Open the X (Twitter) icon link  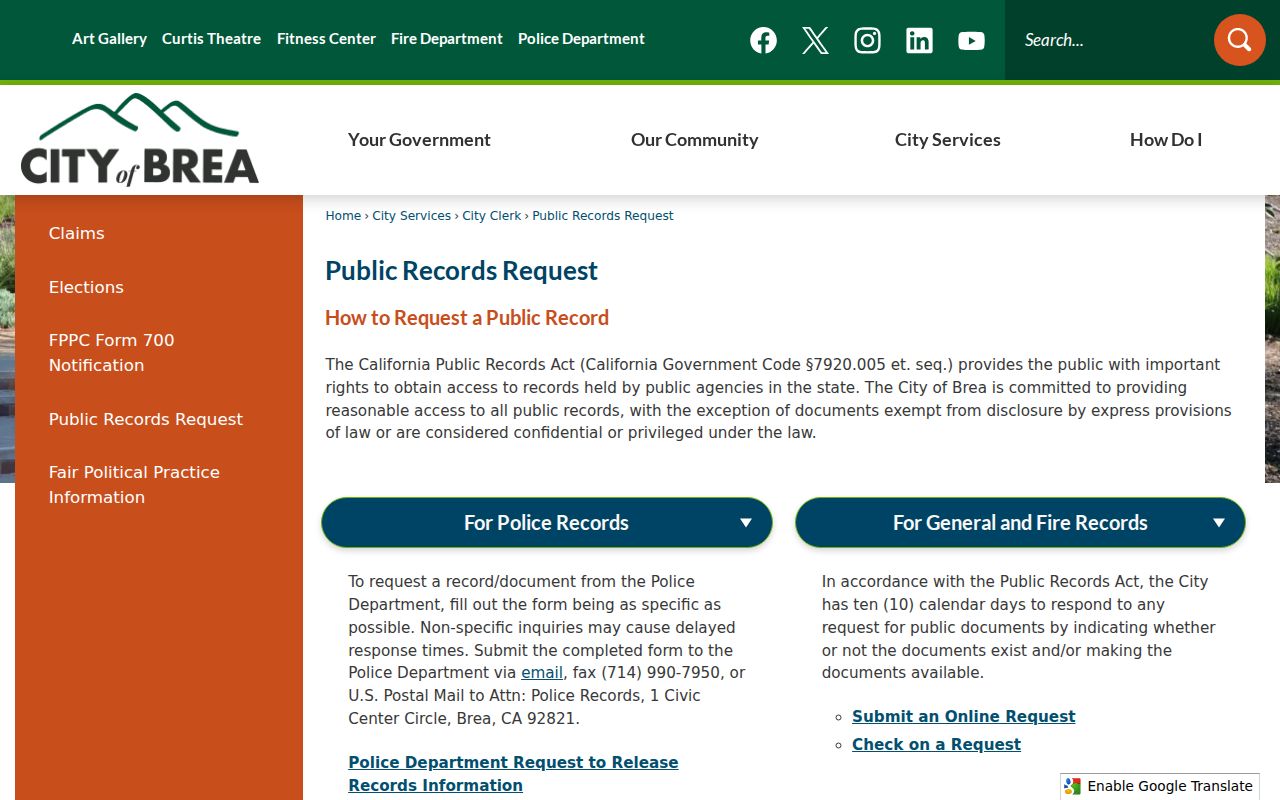tap(815, 40)
